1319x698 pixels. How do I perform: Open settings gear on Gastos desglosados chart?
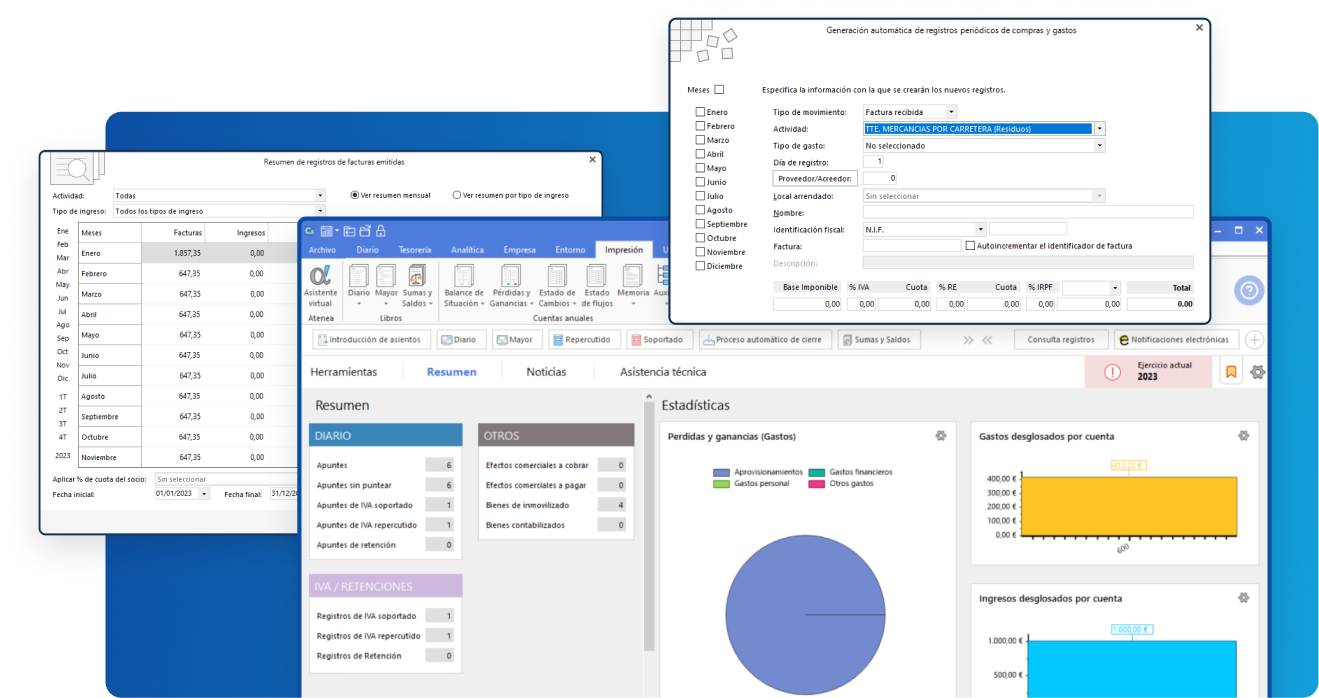coord(1243,436)
